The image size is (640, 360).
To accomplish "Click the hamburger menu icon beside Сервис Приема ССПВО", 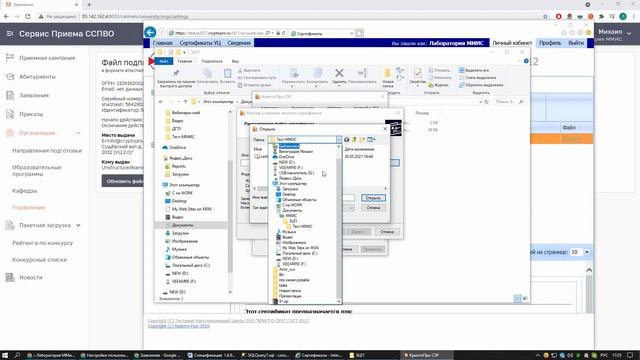I will [x=10, y=33].
